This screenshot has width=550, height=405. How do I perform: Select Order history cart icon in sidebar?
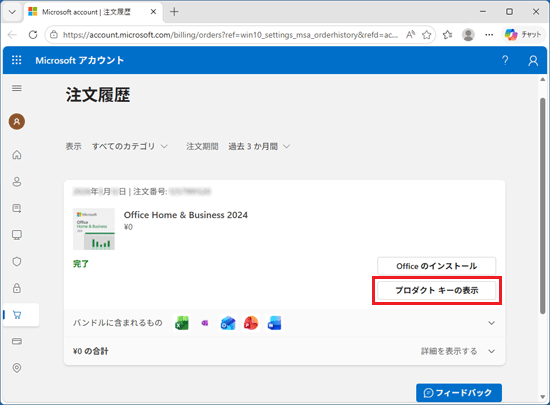point(16,315)
